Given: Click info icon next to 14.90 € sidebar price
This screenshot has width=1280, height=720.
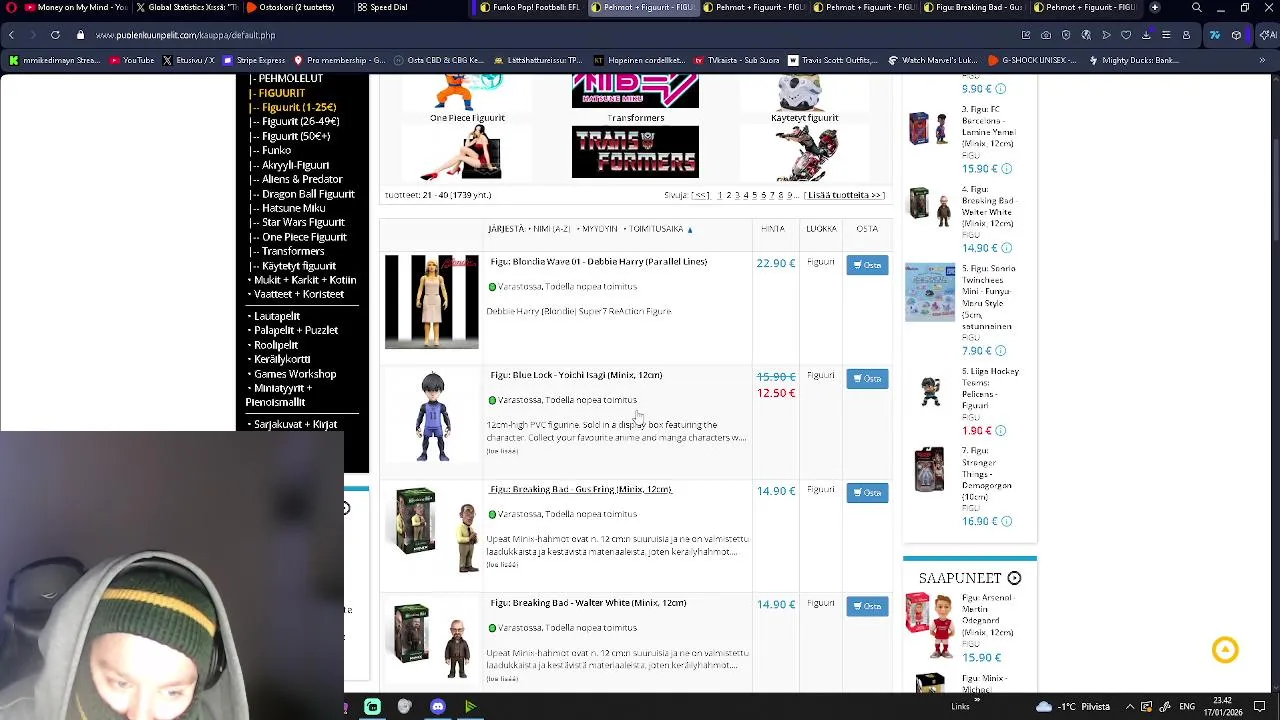Looking at the screenshot, I should click(x=1006, y=248).
